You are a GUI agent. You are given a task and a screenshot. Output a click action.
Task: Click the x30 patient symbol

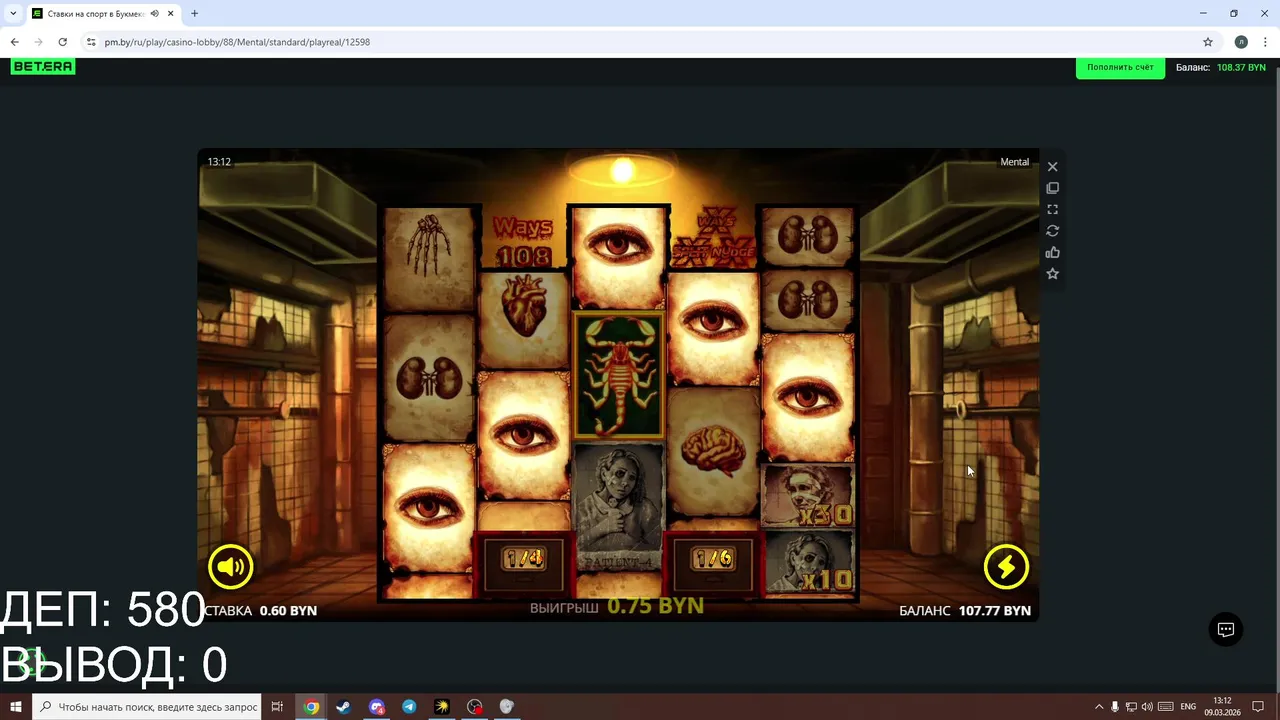point(808,497)
